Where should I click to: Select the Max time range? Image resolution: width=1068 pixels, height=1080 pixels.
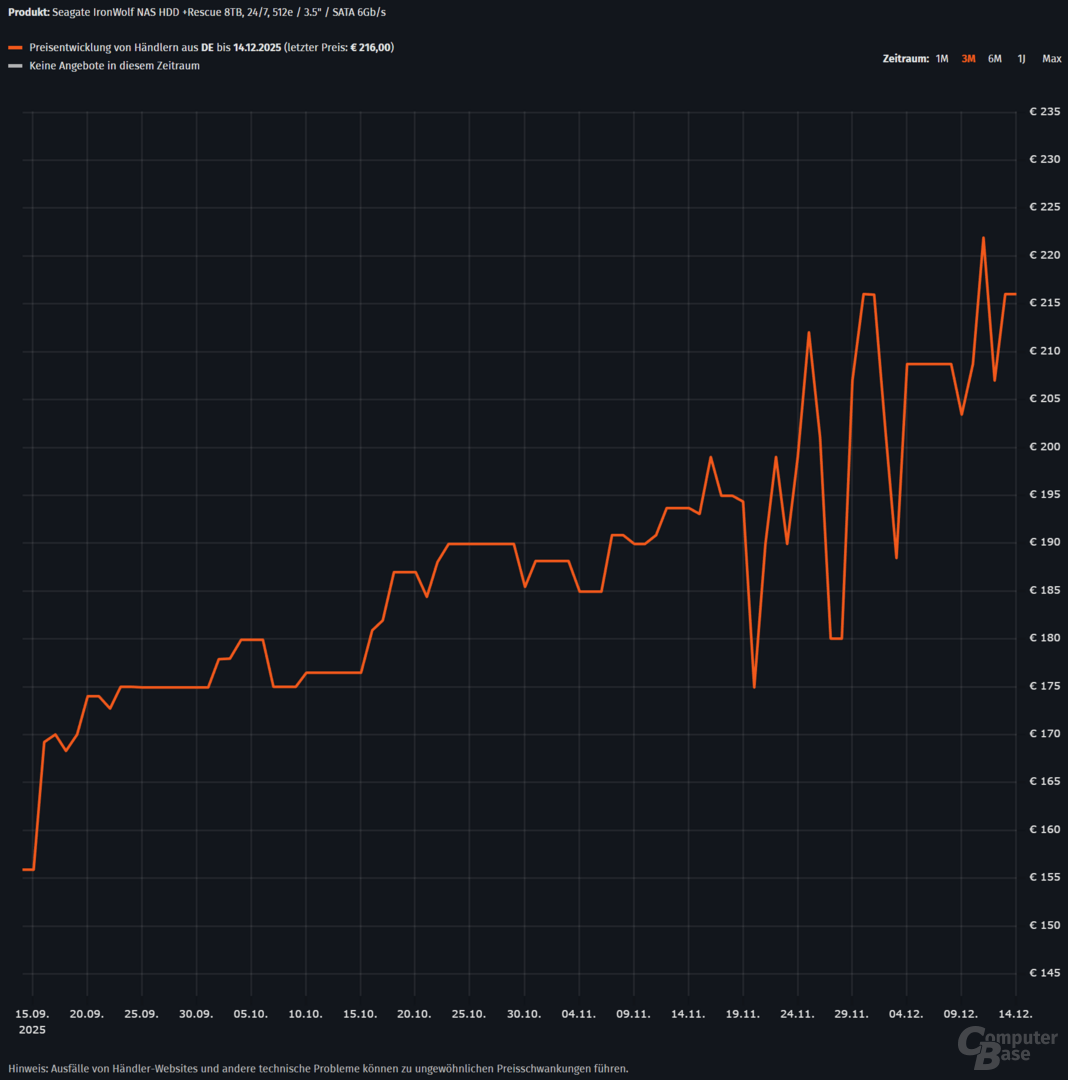pos(1051,59)
